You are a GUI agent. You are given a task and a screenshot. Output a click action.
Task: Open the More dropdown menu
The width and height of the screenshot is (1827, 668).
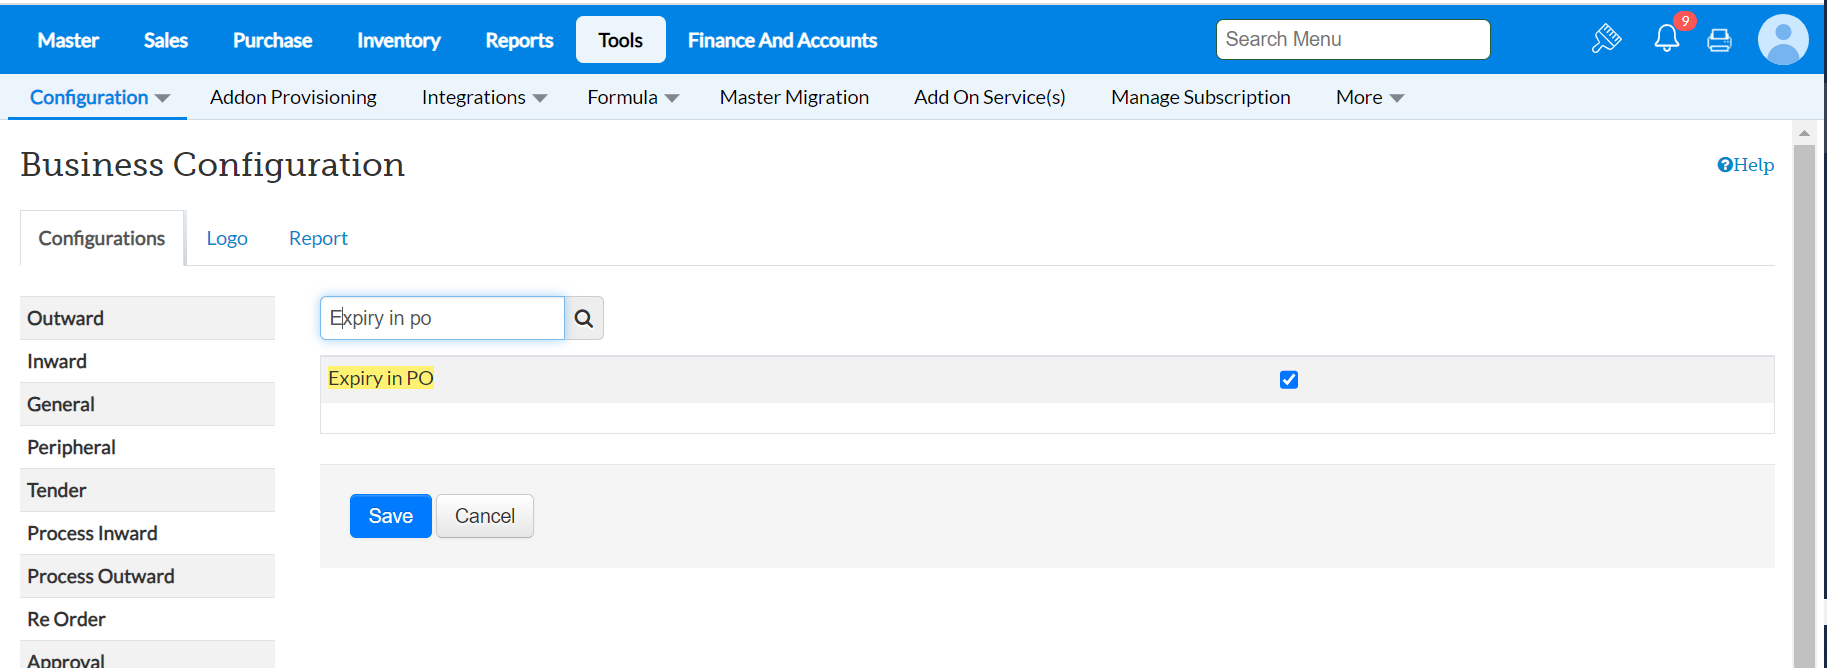(1370, 97)
